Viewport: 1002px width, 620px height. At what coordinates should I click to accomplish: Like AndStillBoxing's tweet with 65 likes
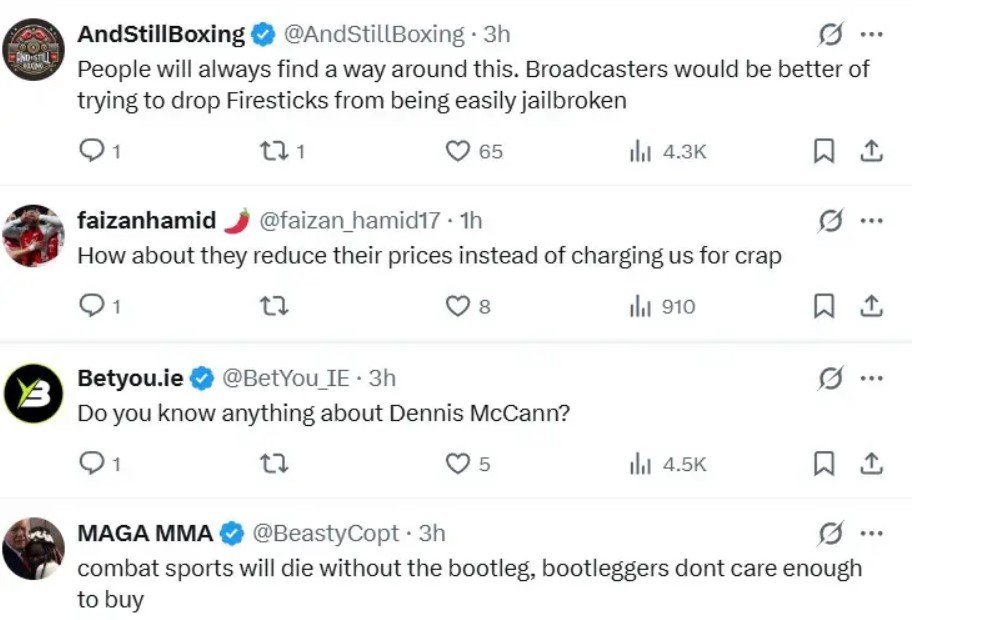coord(458,151)
